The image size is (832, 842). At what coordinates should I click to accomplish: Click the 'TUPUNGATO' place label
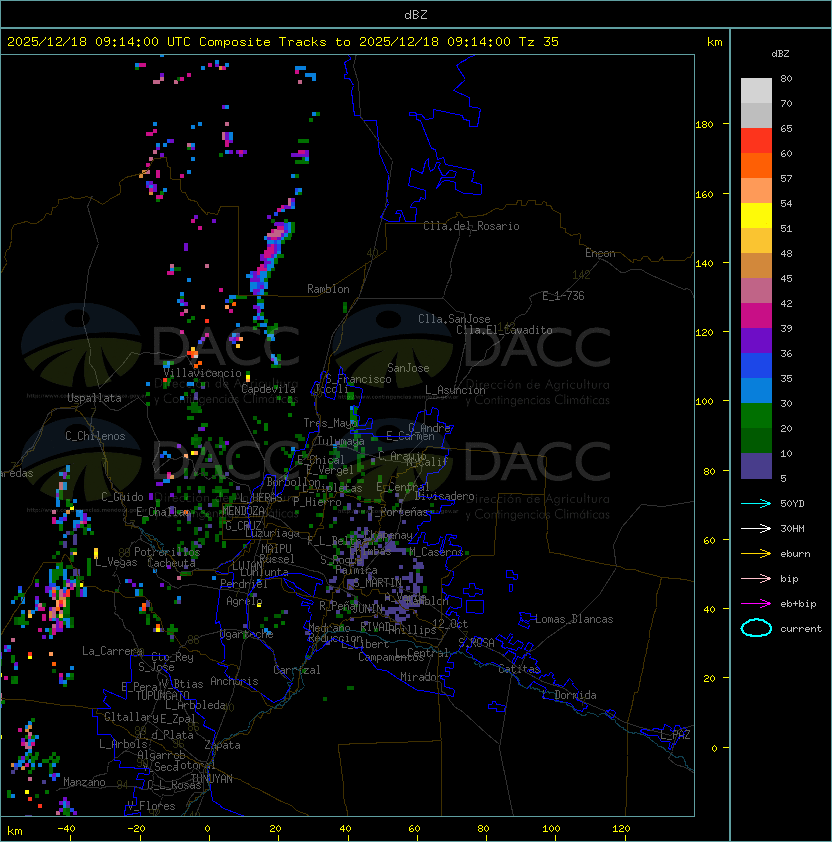point(162,695)
